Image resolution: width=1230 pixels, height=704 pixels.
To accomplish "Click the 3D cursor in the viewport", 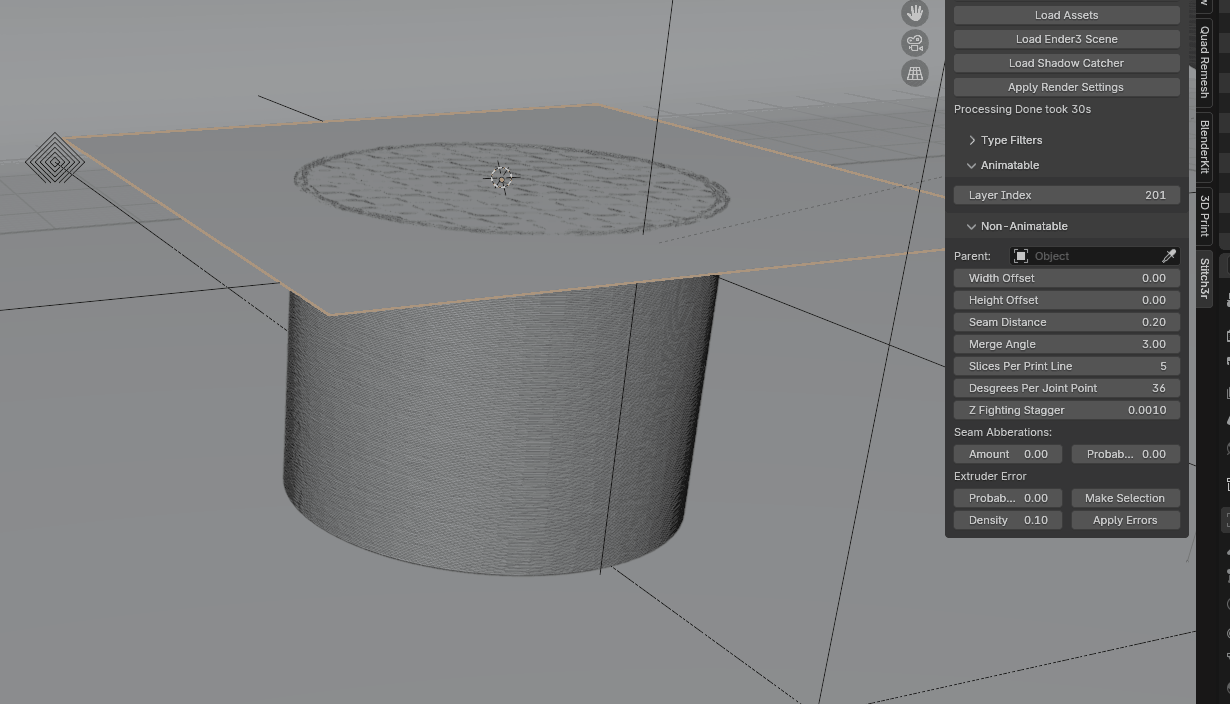I will point(501,178).
